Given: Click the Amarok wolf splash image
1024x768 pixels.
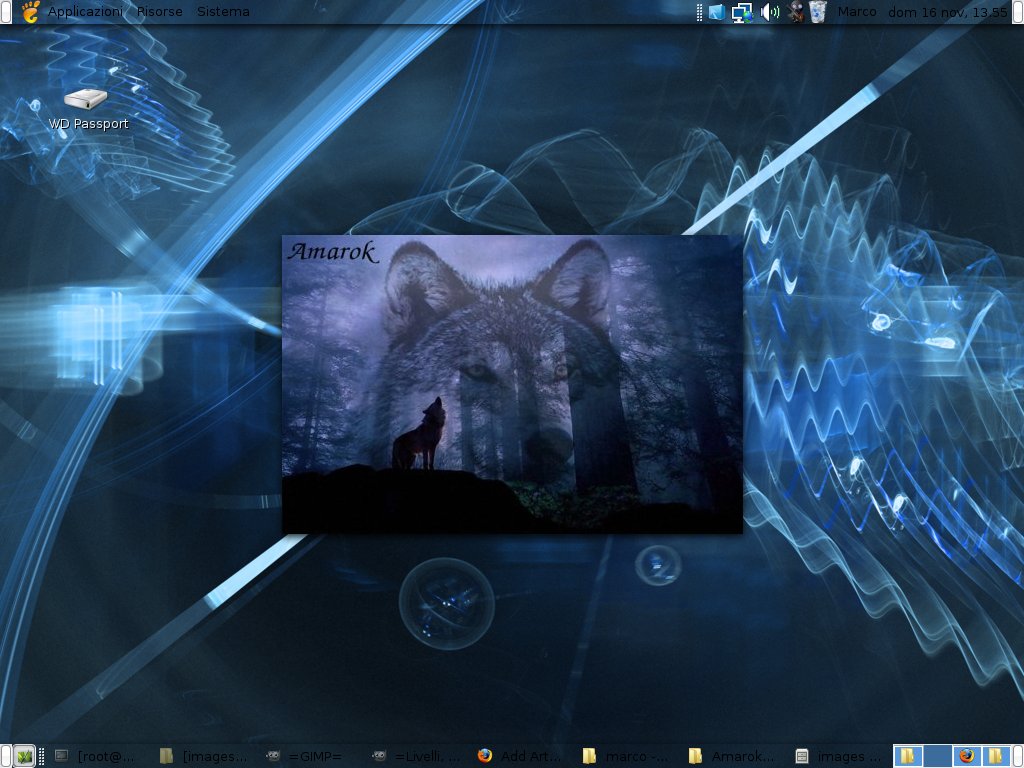Looking at the screenshot, I should click(512, 384).
